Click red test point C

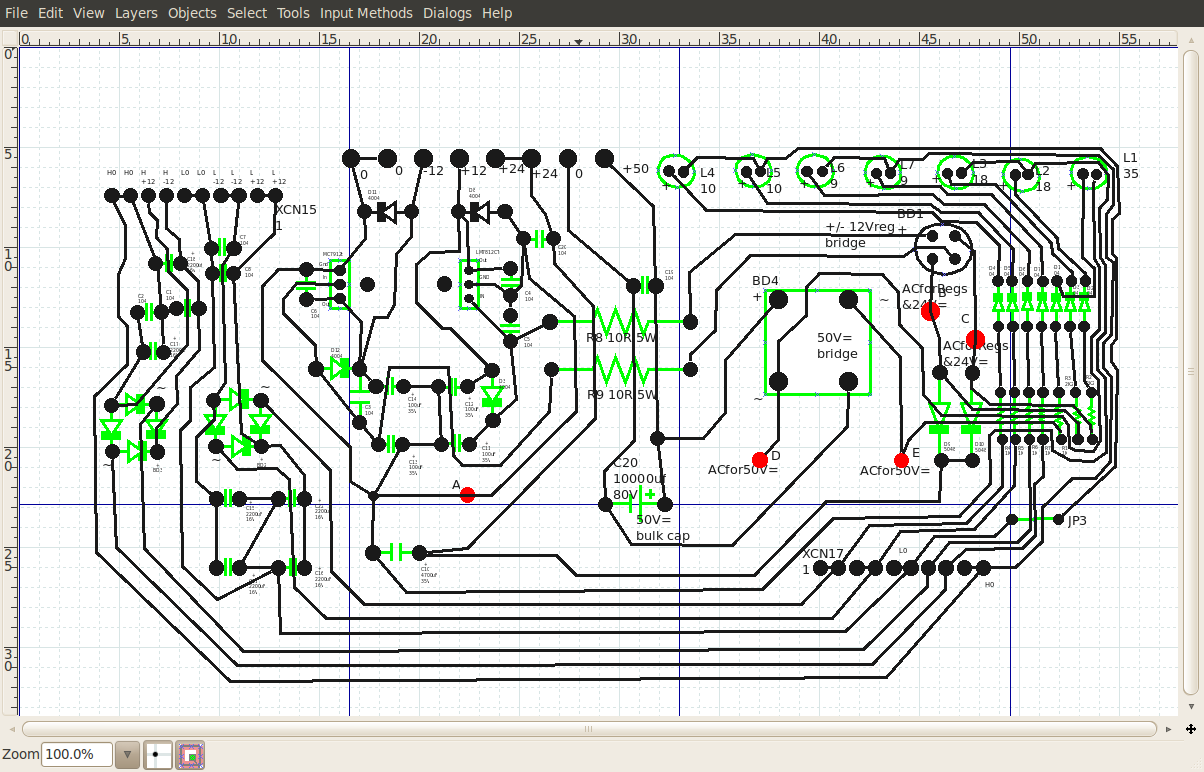click(x=975, y=339)
